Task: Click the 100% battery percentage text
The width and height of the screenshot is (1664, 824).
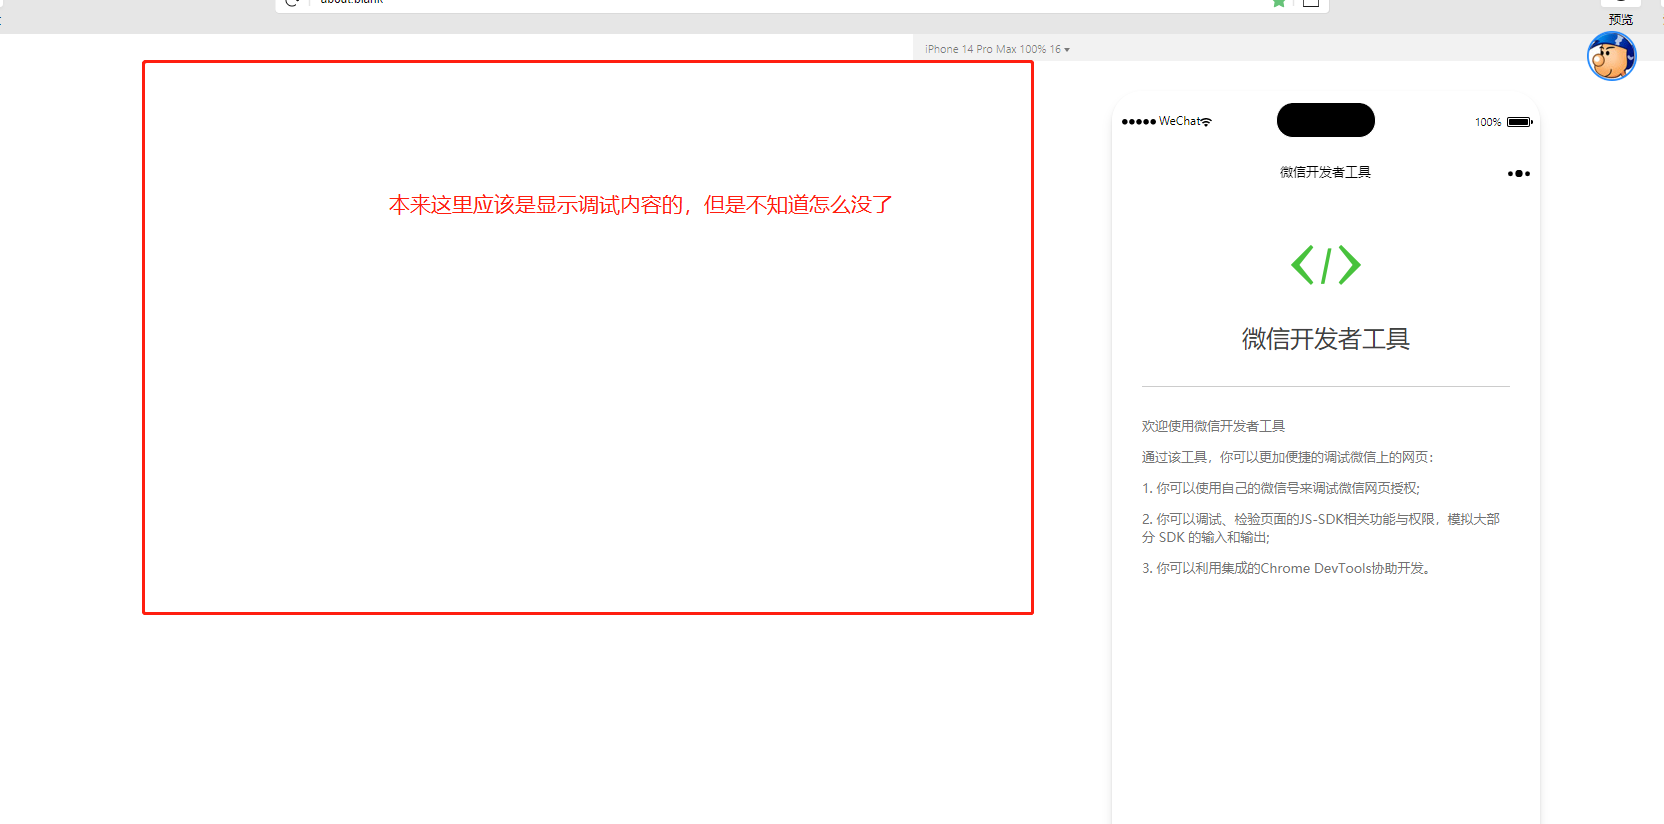Action: (x=1488, y=122)
